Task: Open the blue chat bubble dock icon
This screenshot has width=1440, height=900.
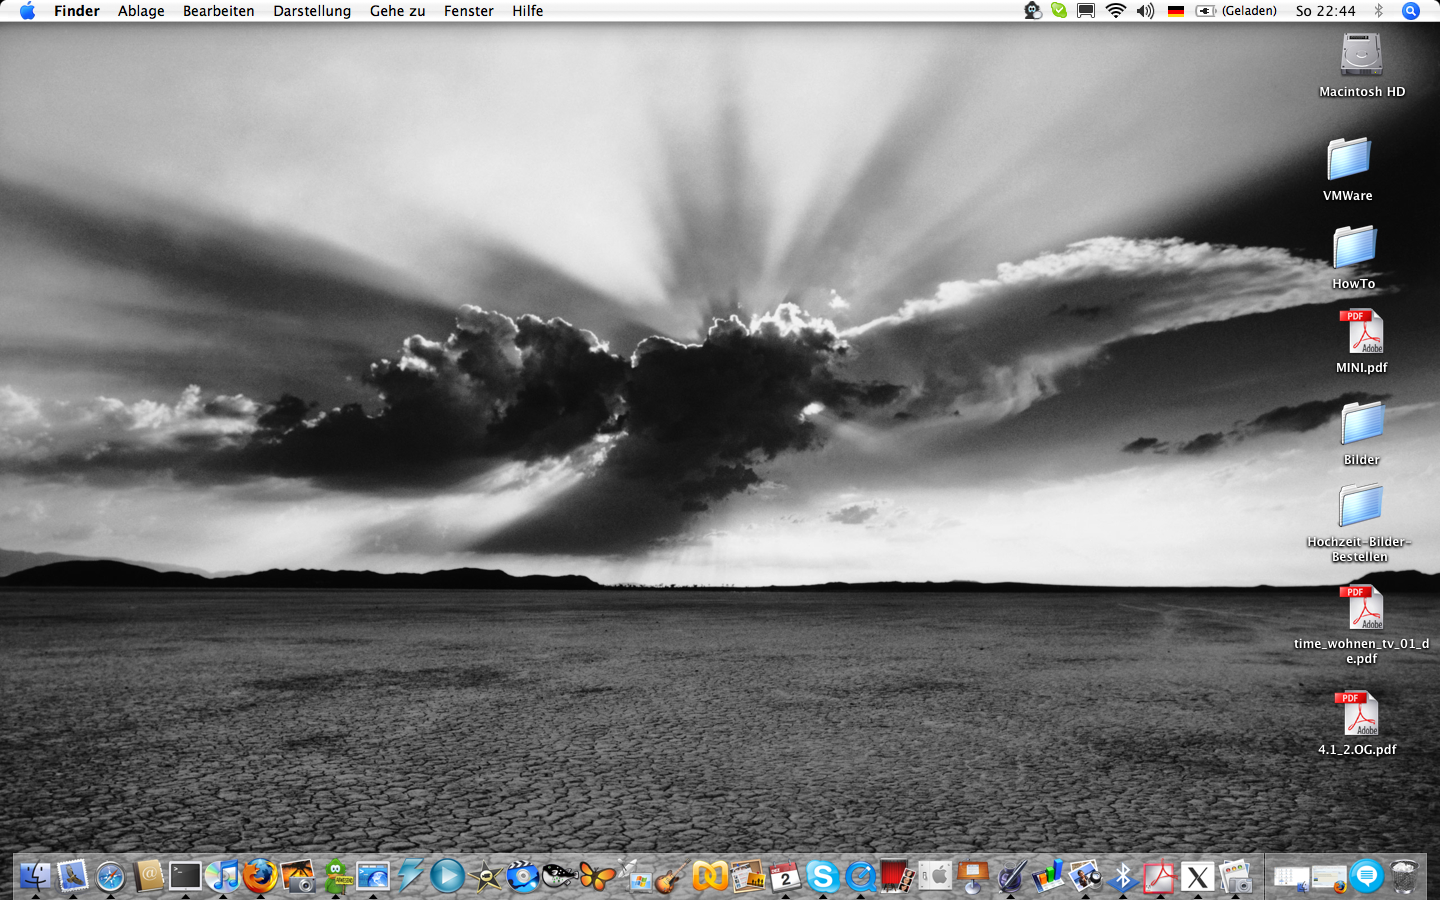Action: tap(1366, 877)
